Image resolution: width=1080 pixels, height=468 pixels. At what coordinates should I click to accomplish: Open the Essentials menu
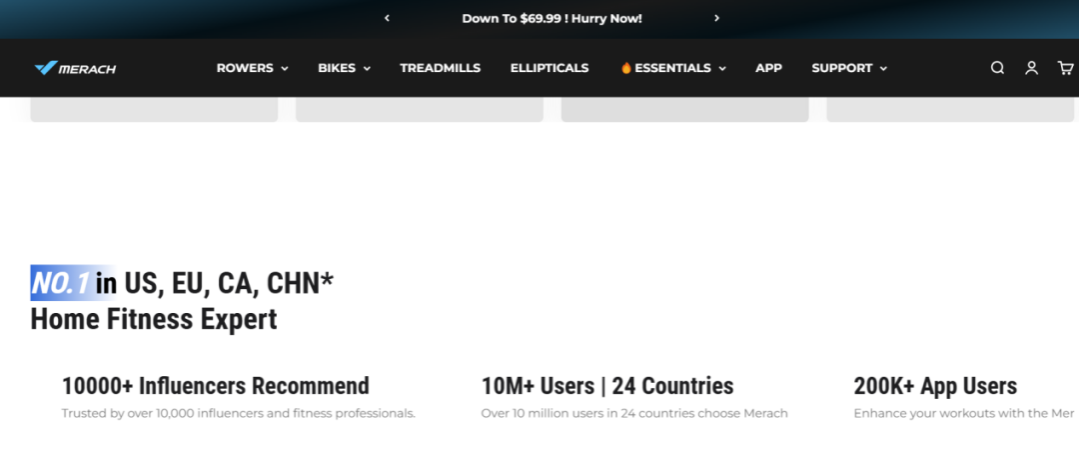pyautogui.click(x=673, y=68)
